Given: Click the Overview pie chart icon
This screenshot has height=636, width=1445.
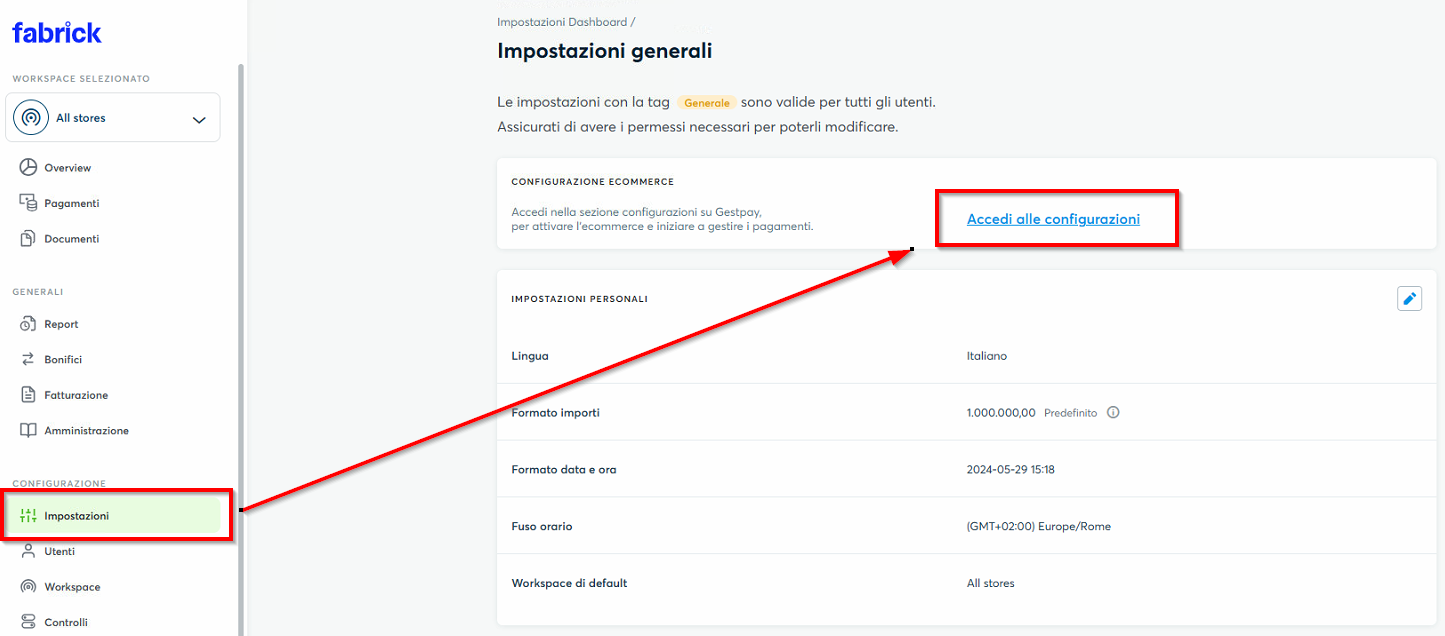Looking at the screenshot, I should point(28,167).
